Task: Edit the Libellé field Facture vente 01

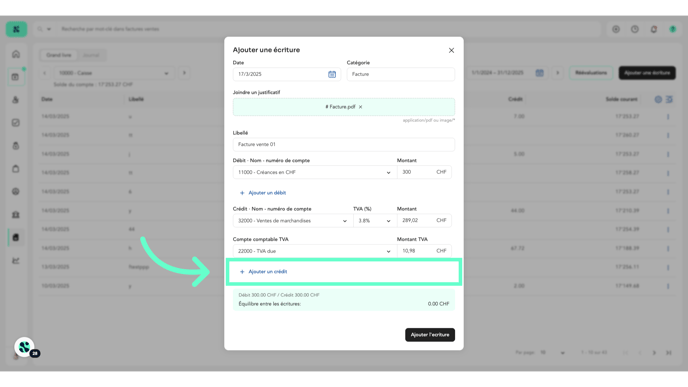Action: pyautogui.click(x=344, y=144)
